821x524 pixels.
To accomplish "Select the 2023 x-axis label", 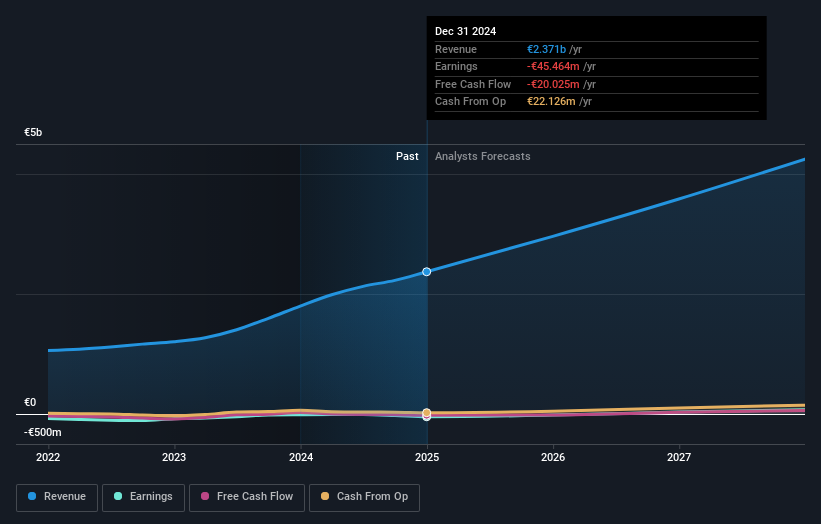I will [x=174, y=458].
